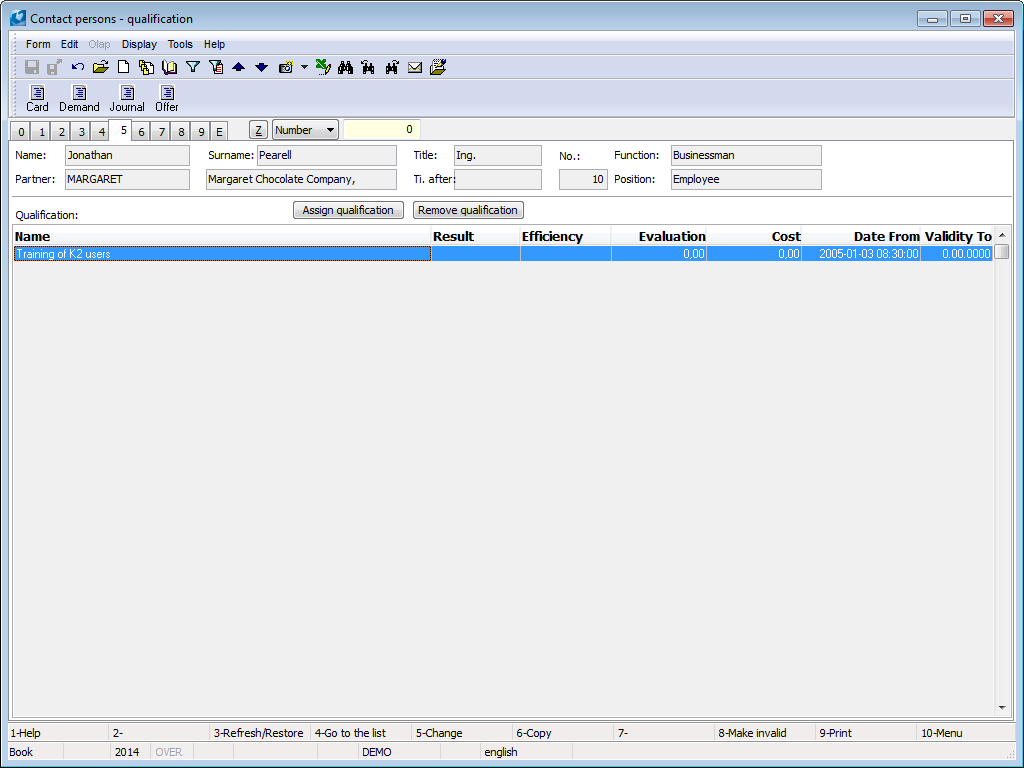Viewport: 1024px width, 768px height.
Task: Open the Tools menu
Action: click(180, 44)
